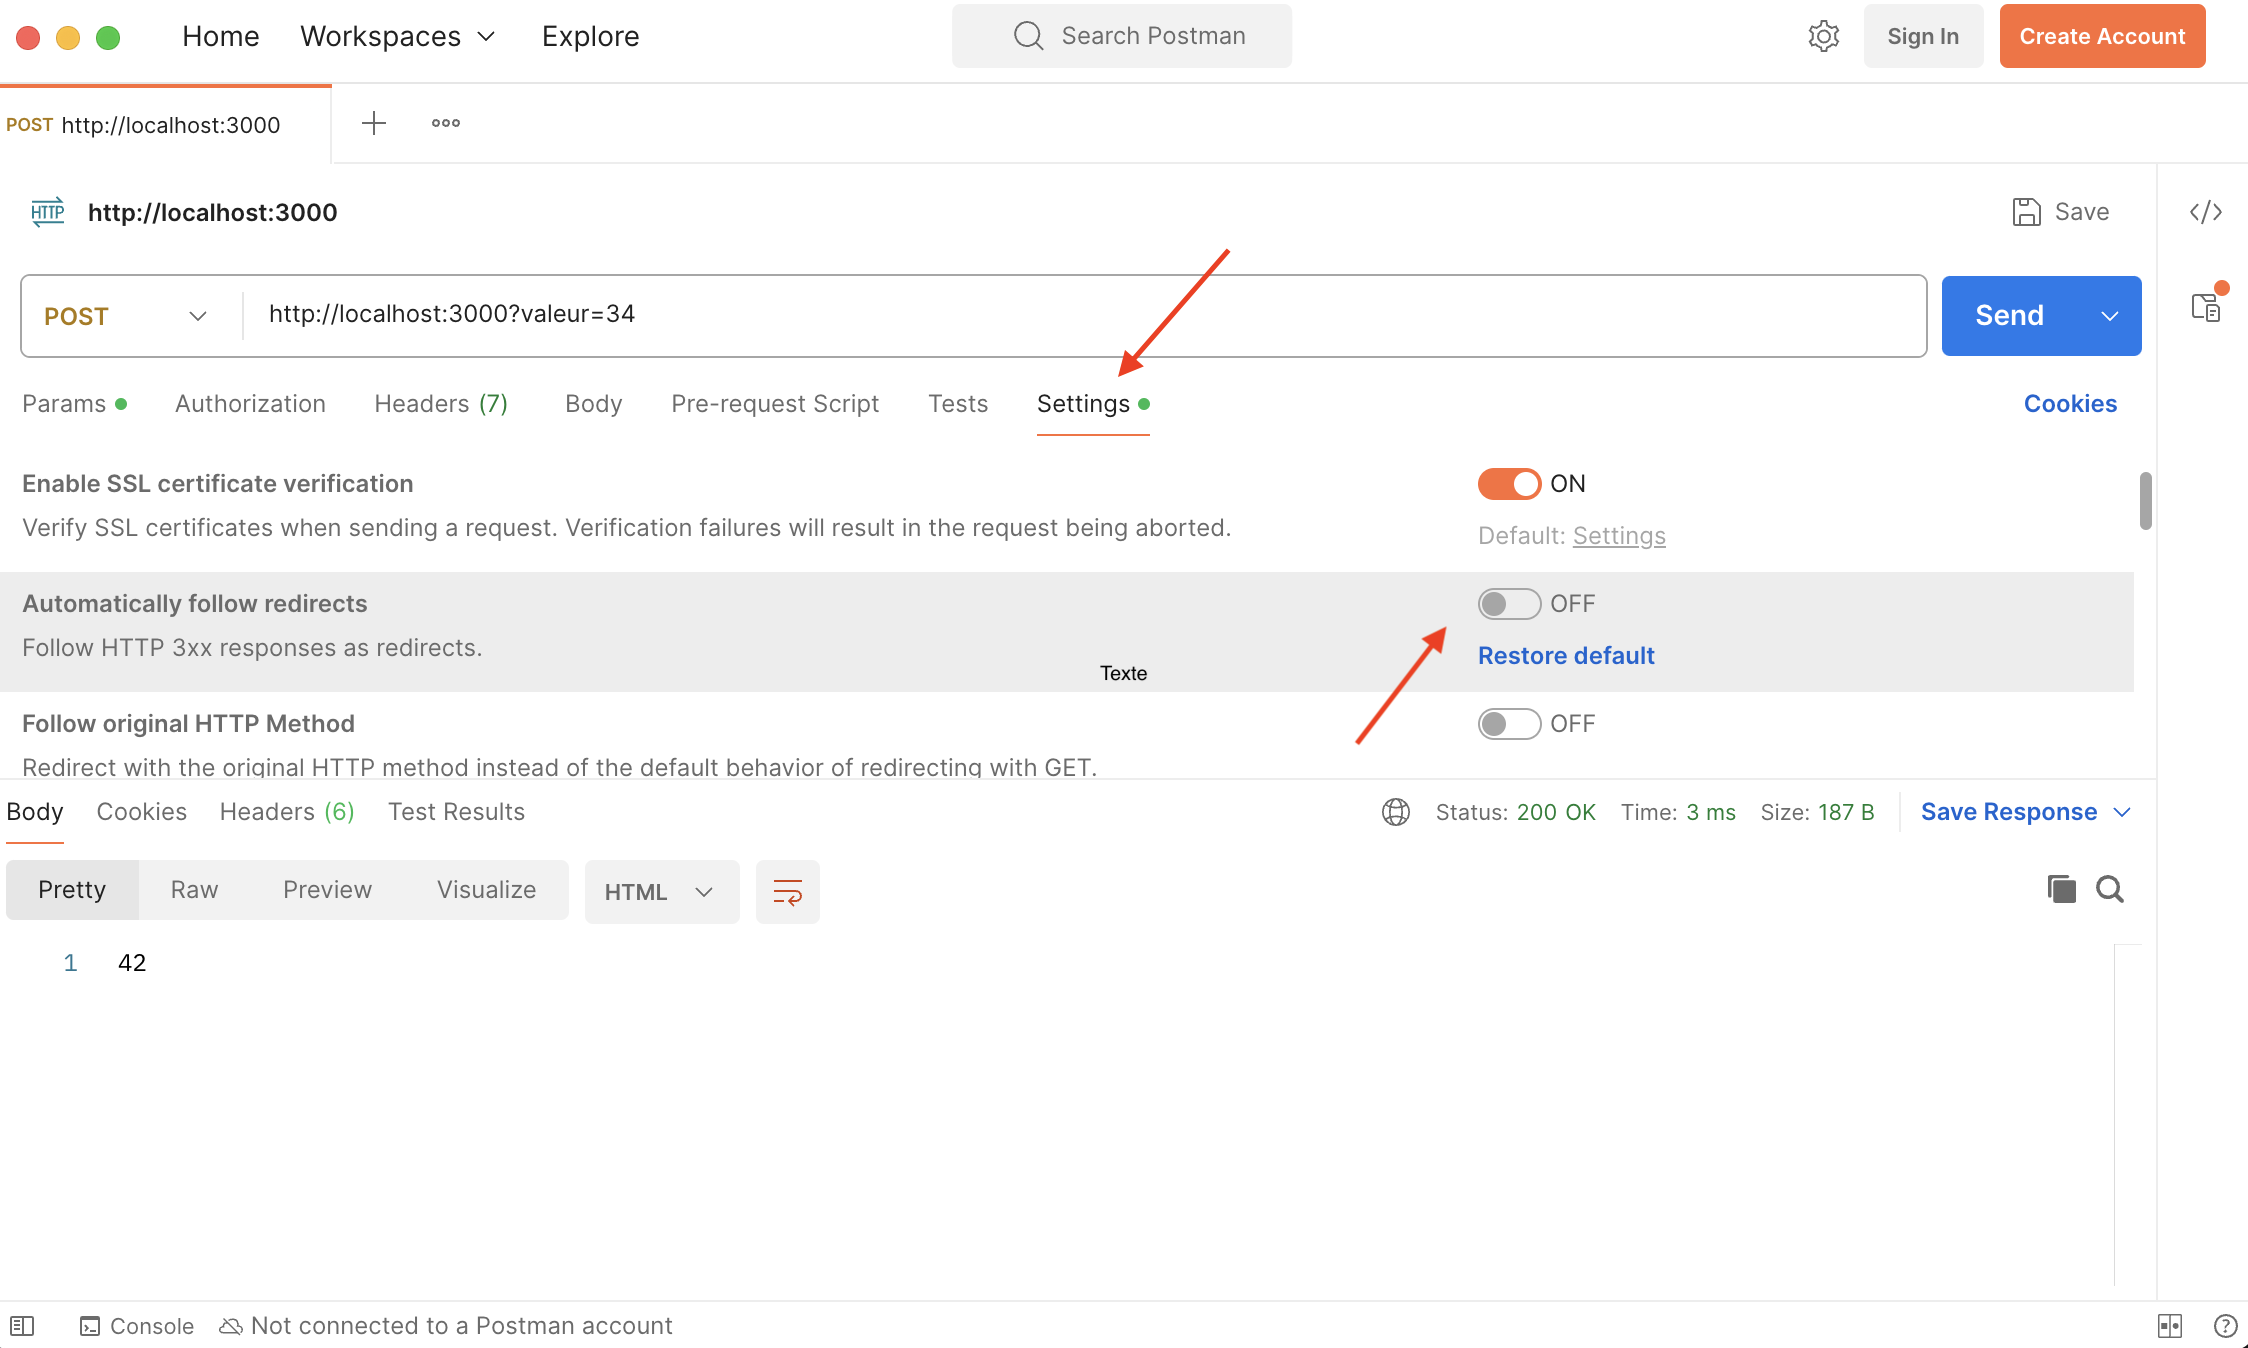Open search within the response body
This screenshot has height=1348, width=2248.
(2110, 889)
